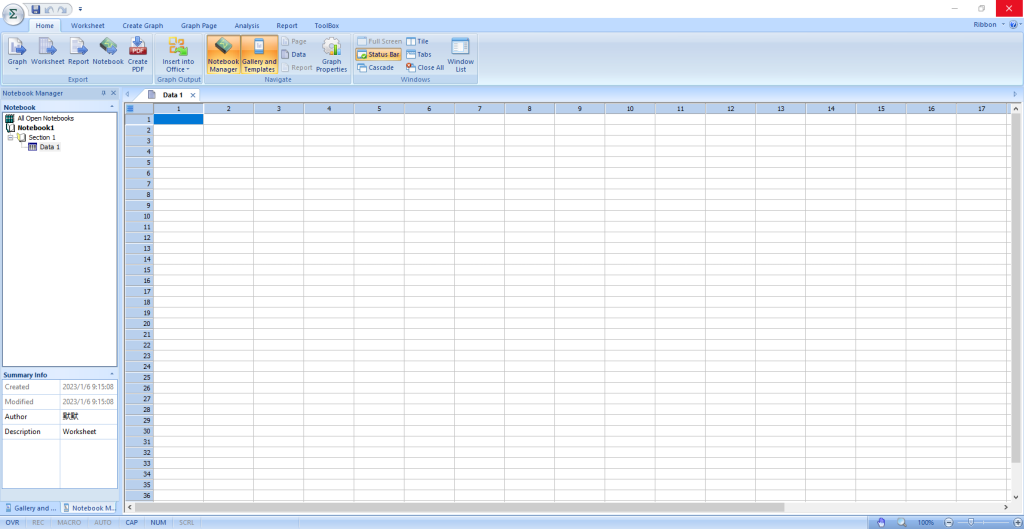
Task: Open the Graph Properties panel
Action: click(331, 53)
